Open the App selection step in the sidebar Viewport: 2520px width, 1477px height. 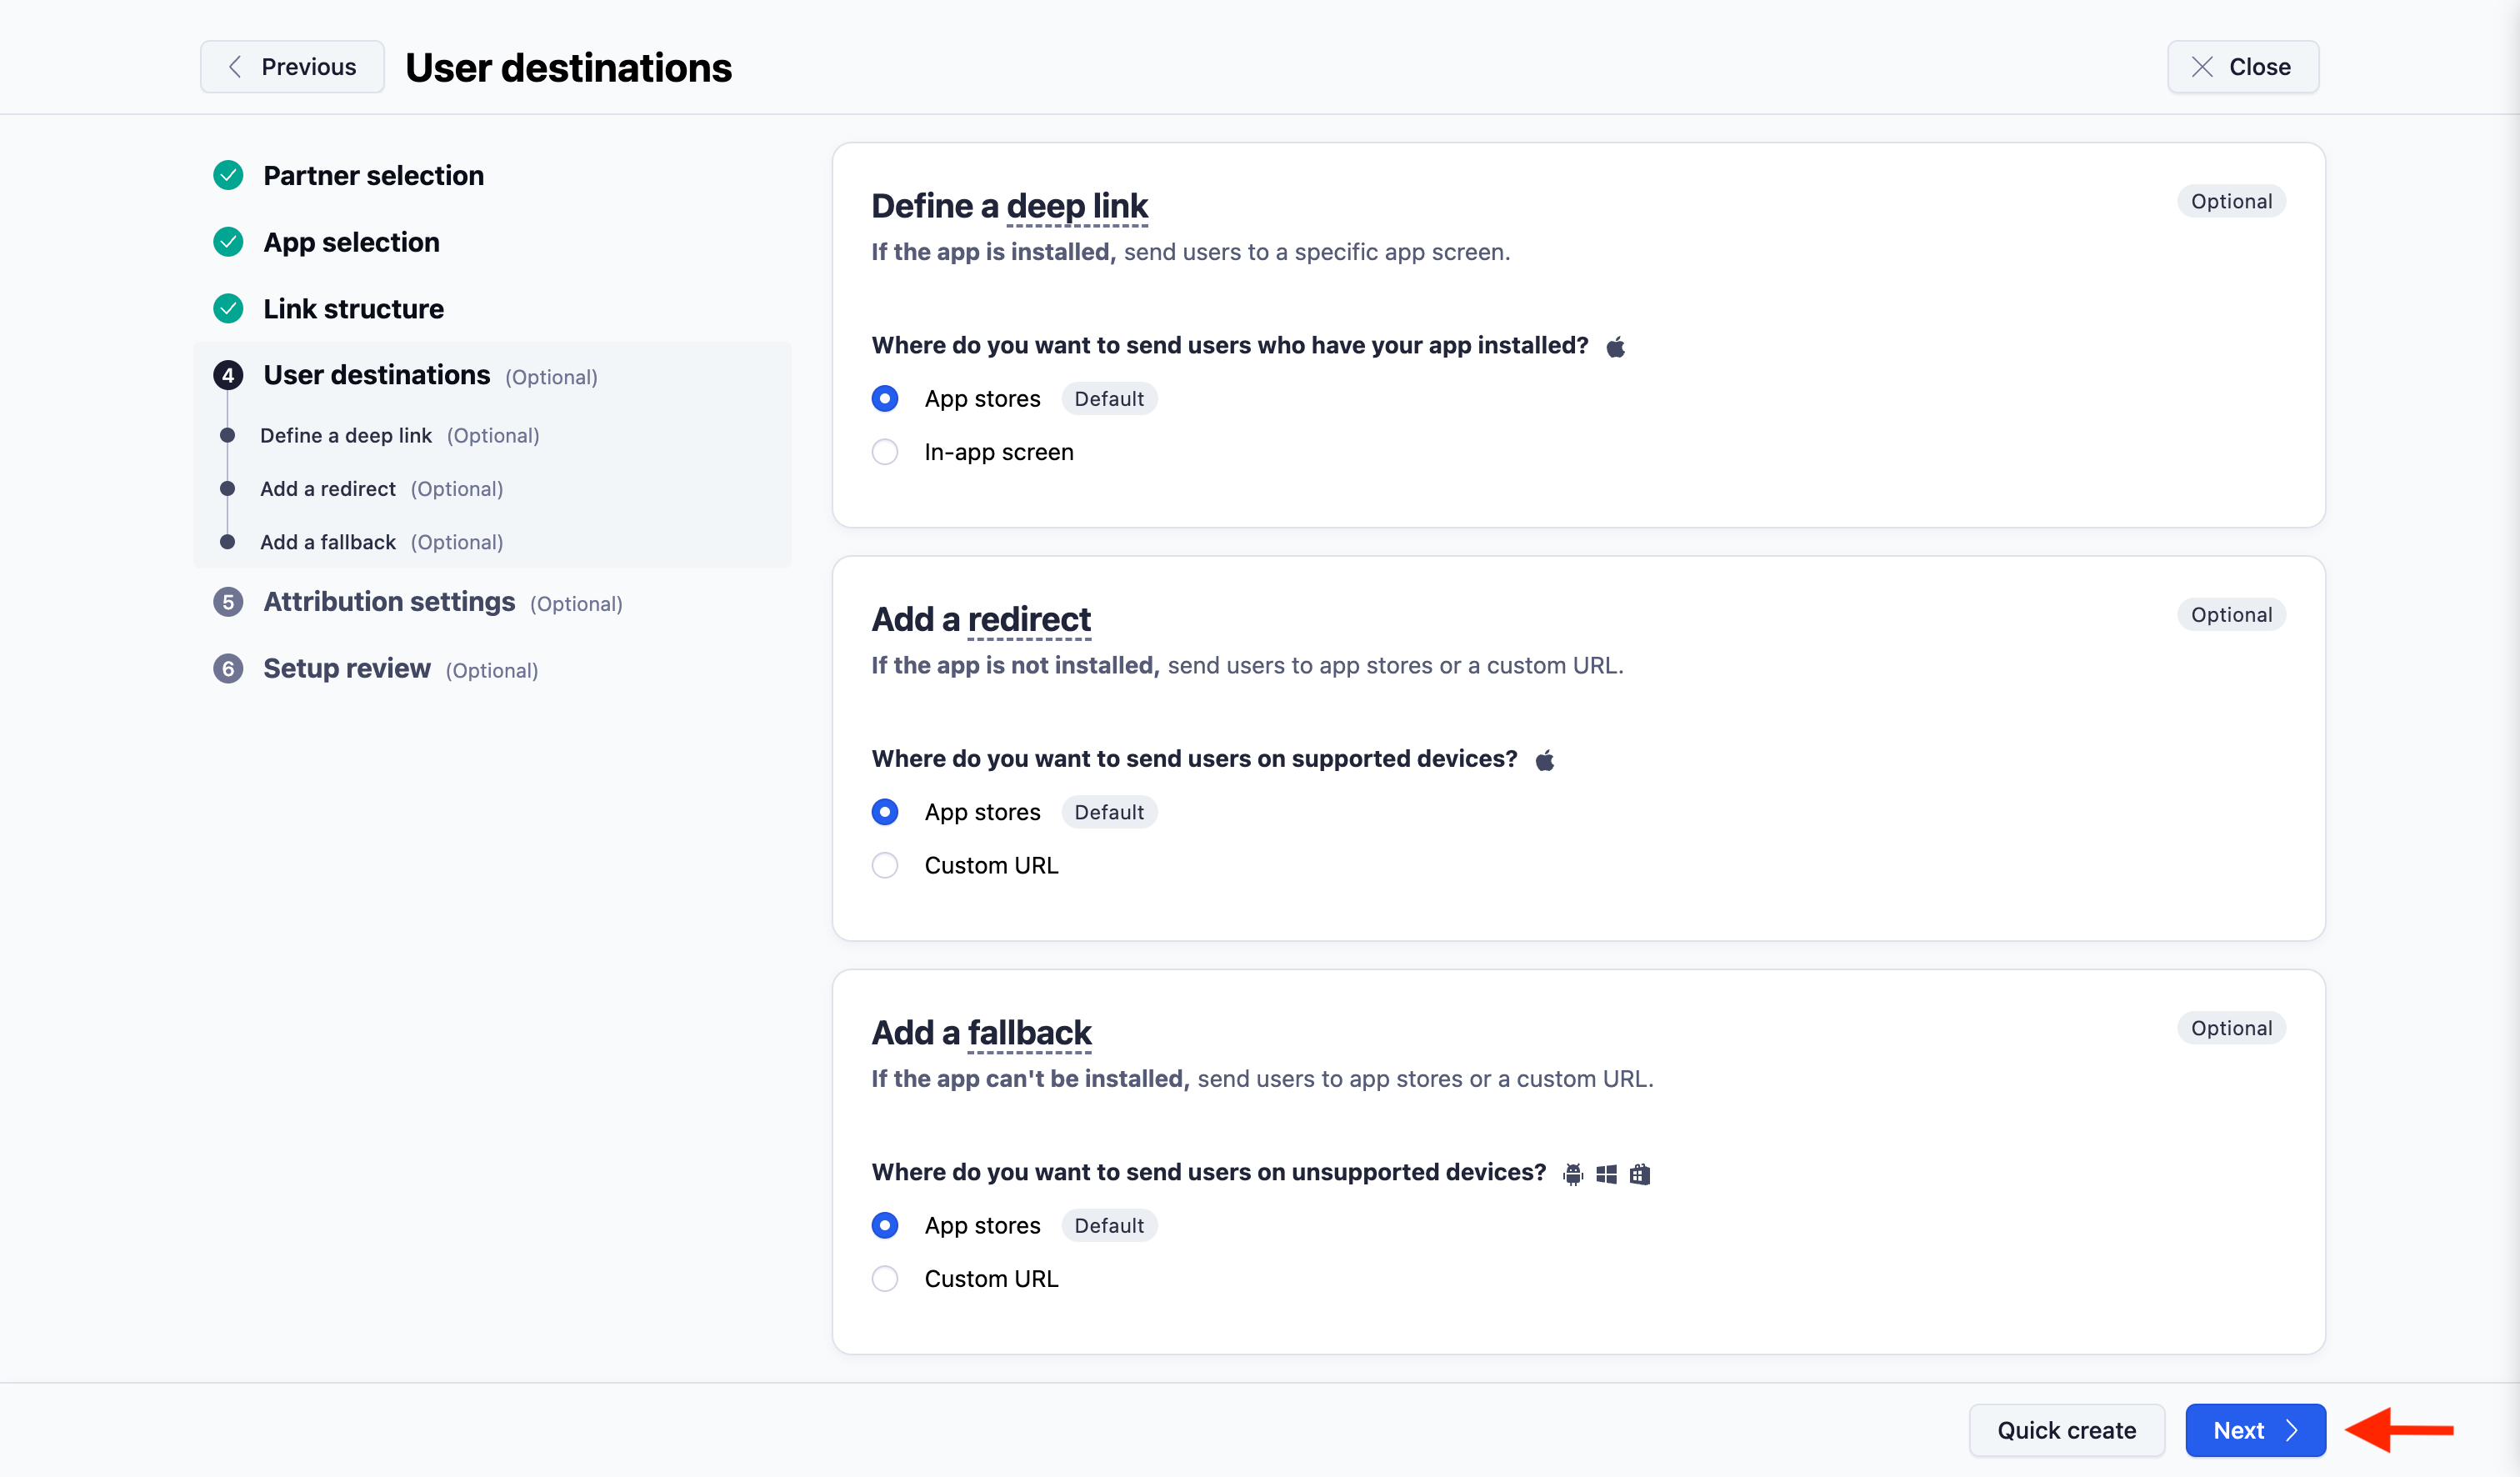(x=351, y=242)
